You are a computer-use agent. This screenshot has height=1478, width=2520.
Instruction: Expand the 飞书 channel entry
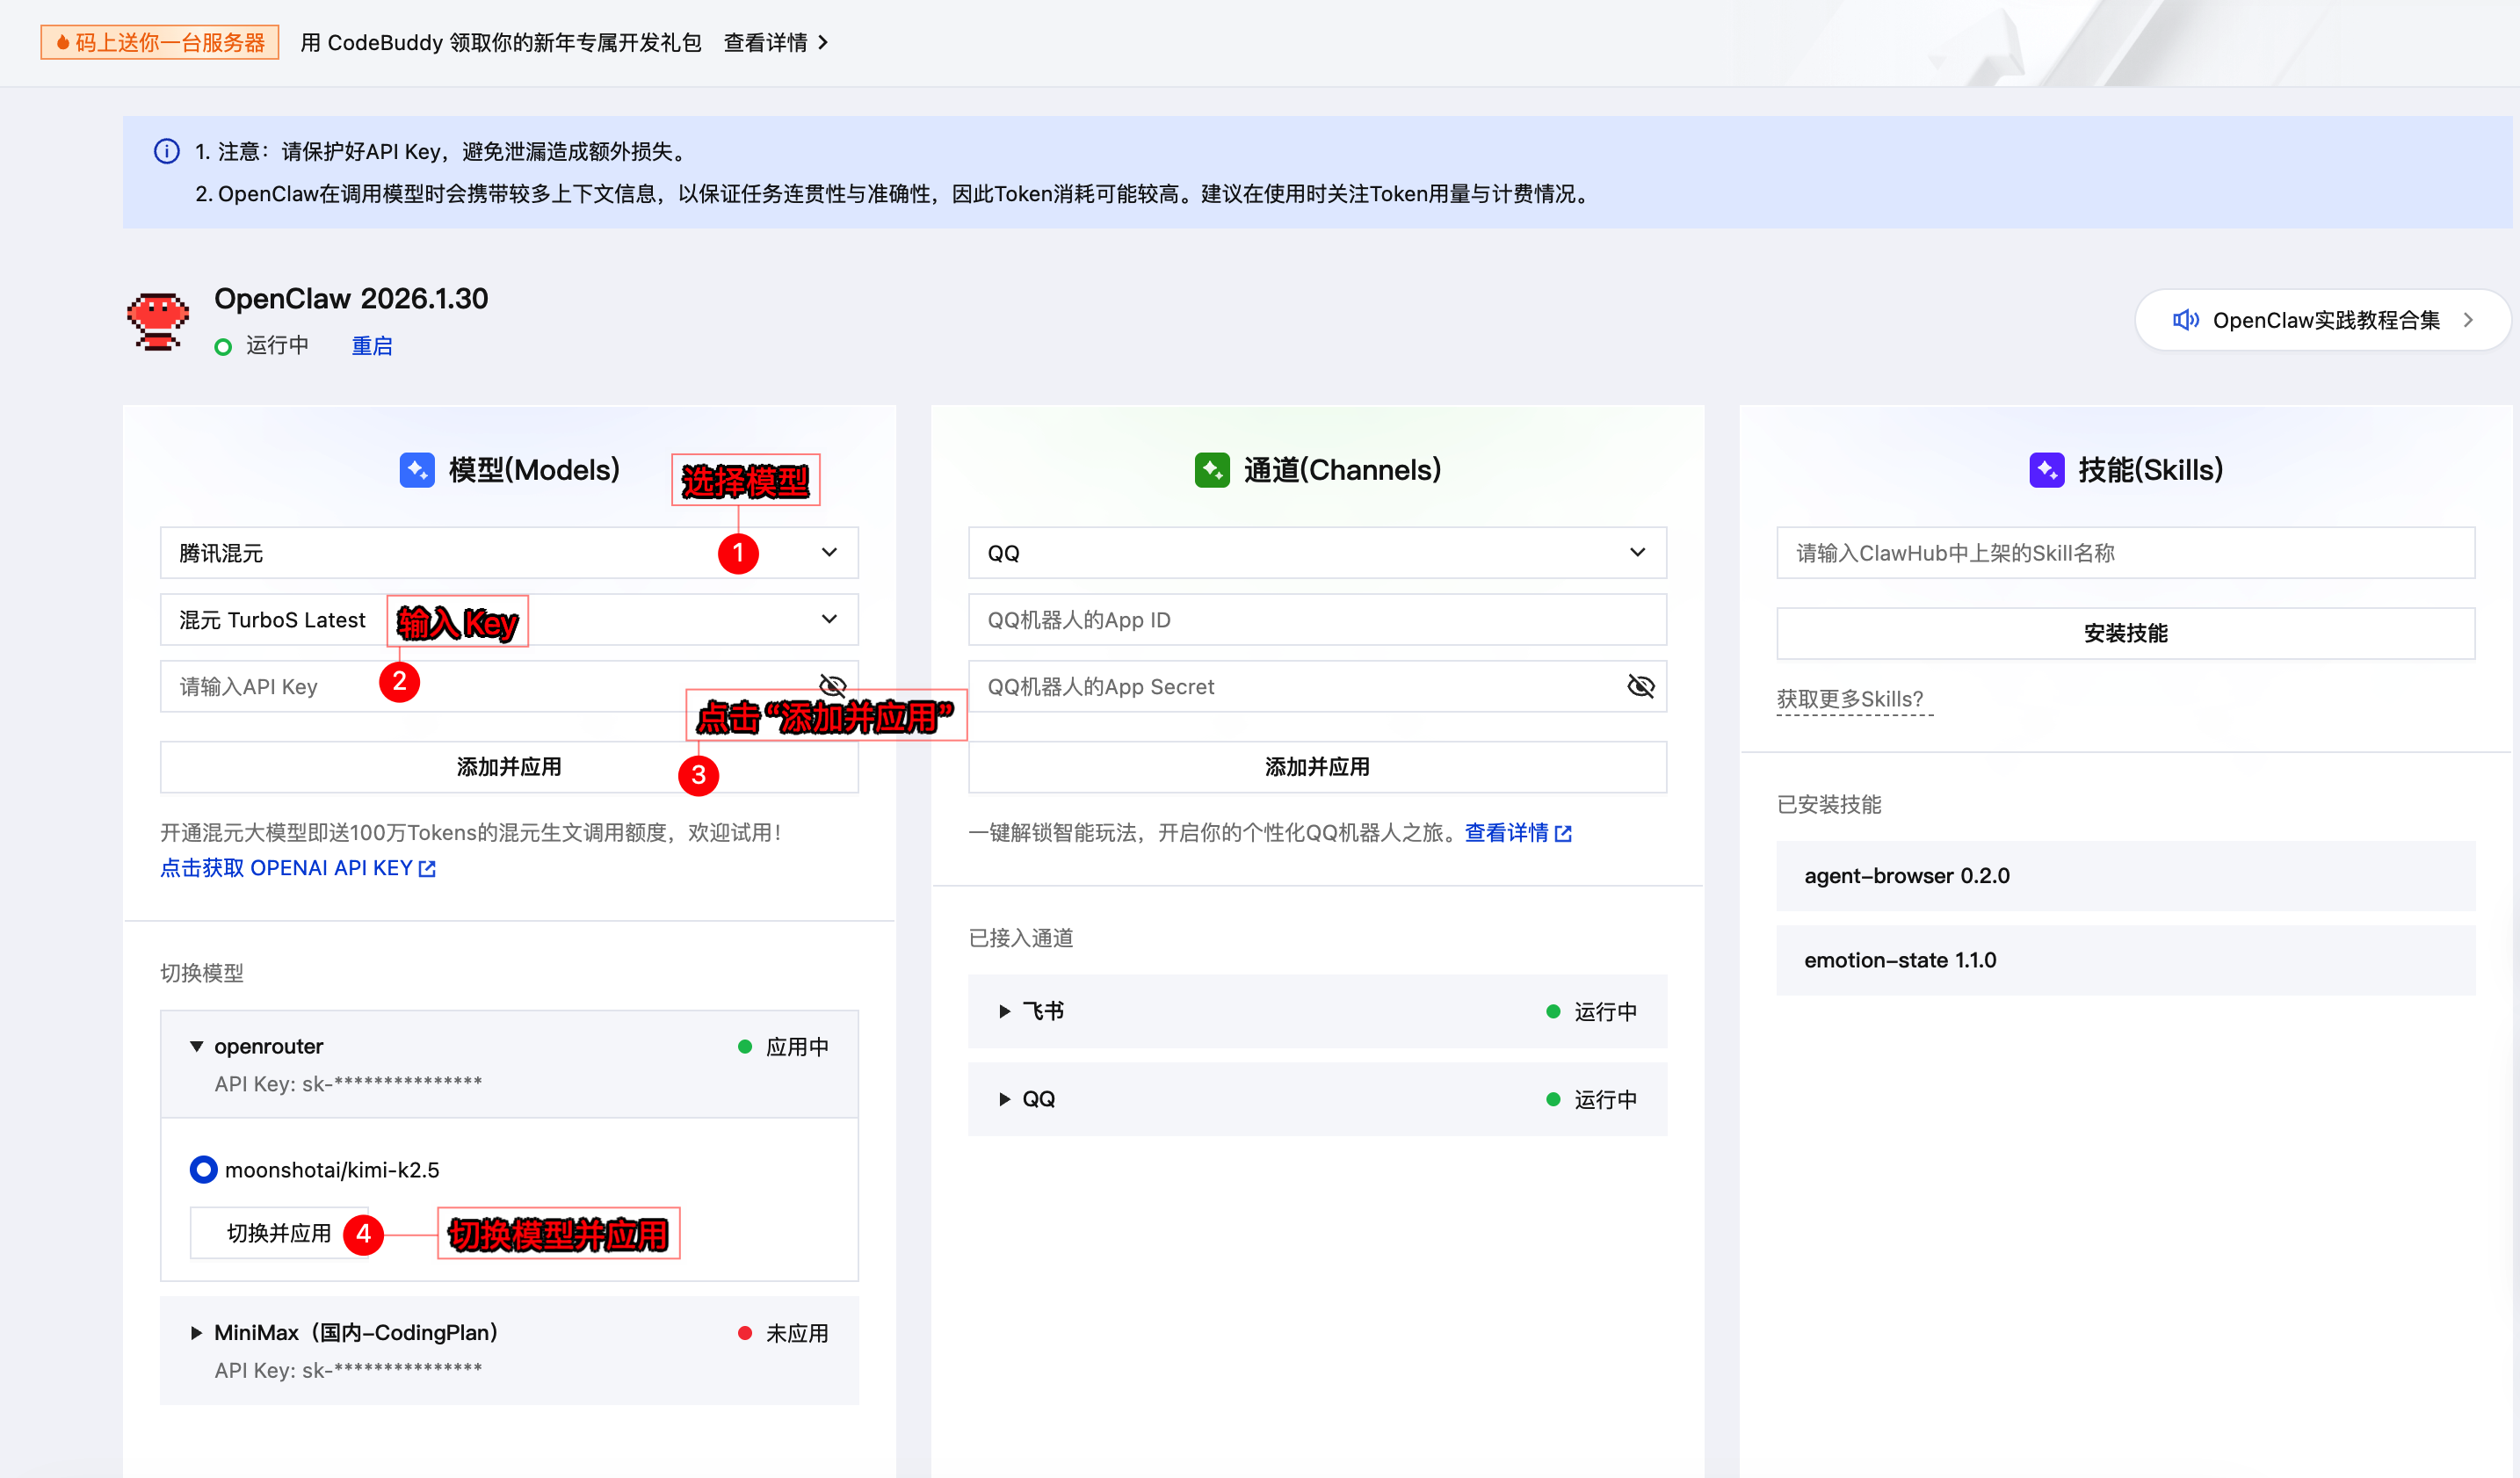coord(1006,1011)
